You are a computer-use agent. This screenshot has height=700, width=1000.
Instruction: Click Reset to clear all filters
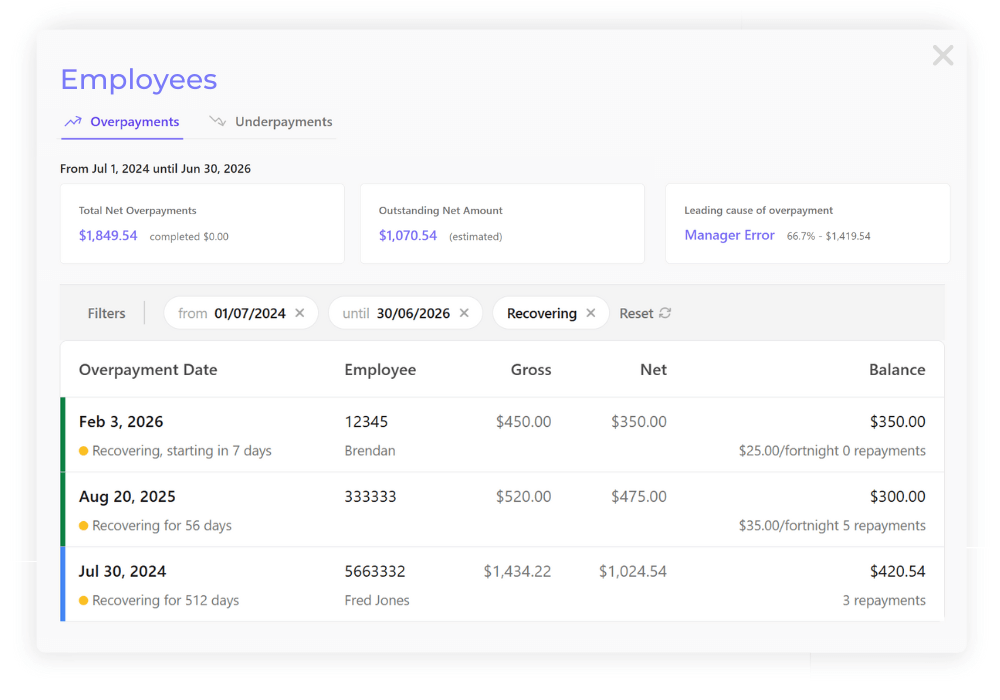point(636,313)
